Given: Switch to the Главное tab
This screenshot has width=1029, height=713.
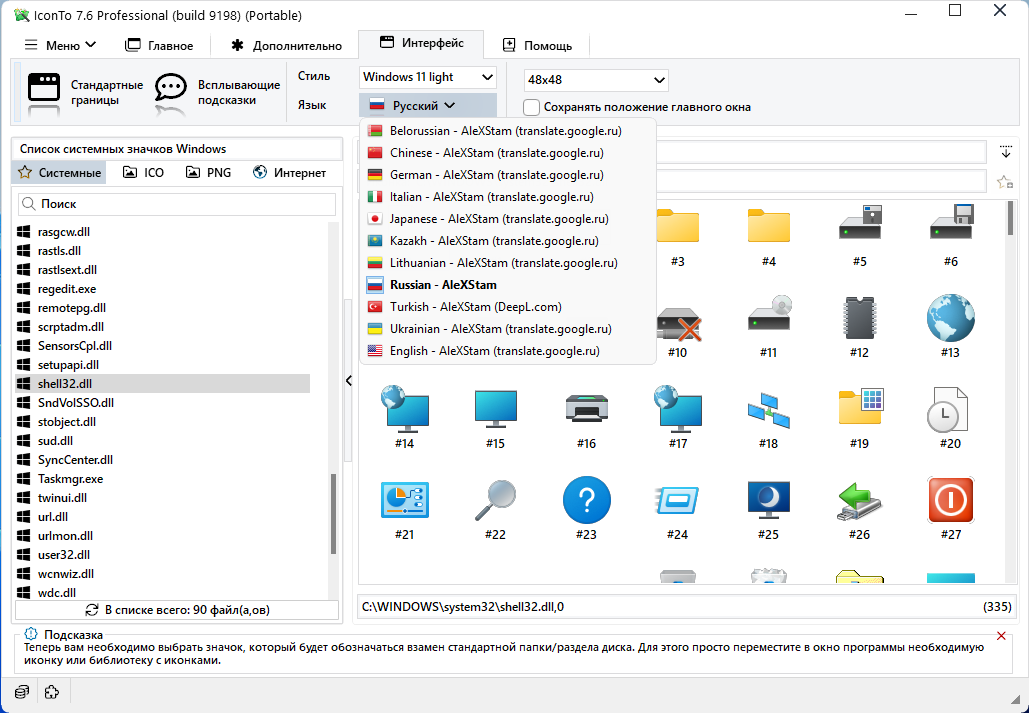Looking at the screenshot, I should click(x=159, y=45).
